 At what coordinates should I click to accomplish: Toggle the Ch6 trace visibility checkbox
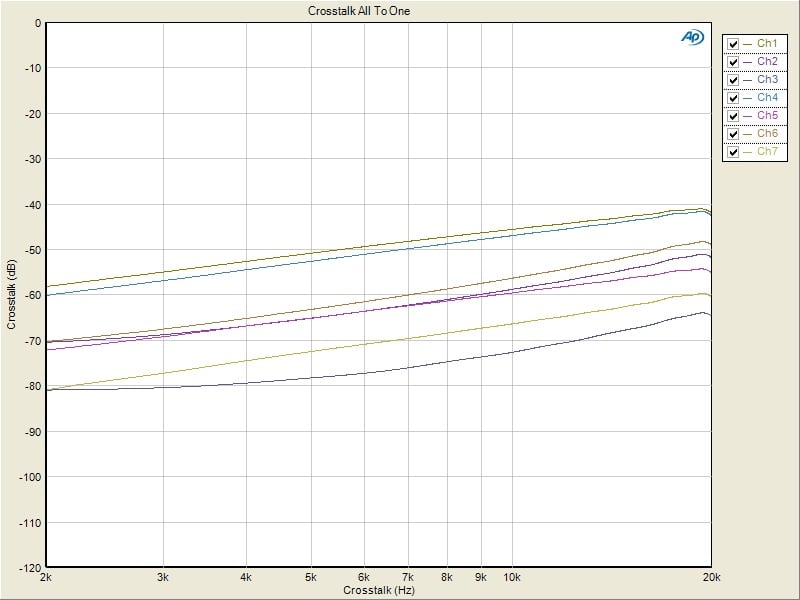734,134
